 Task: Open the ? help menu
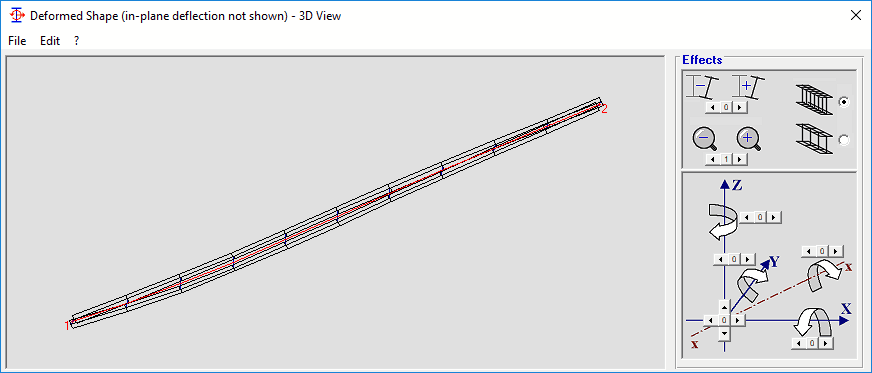tap(77, 41)
